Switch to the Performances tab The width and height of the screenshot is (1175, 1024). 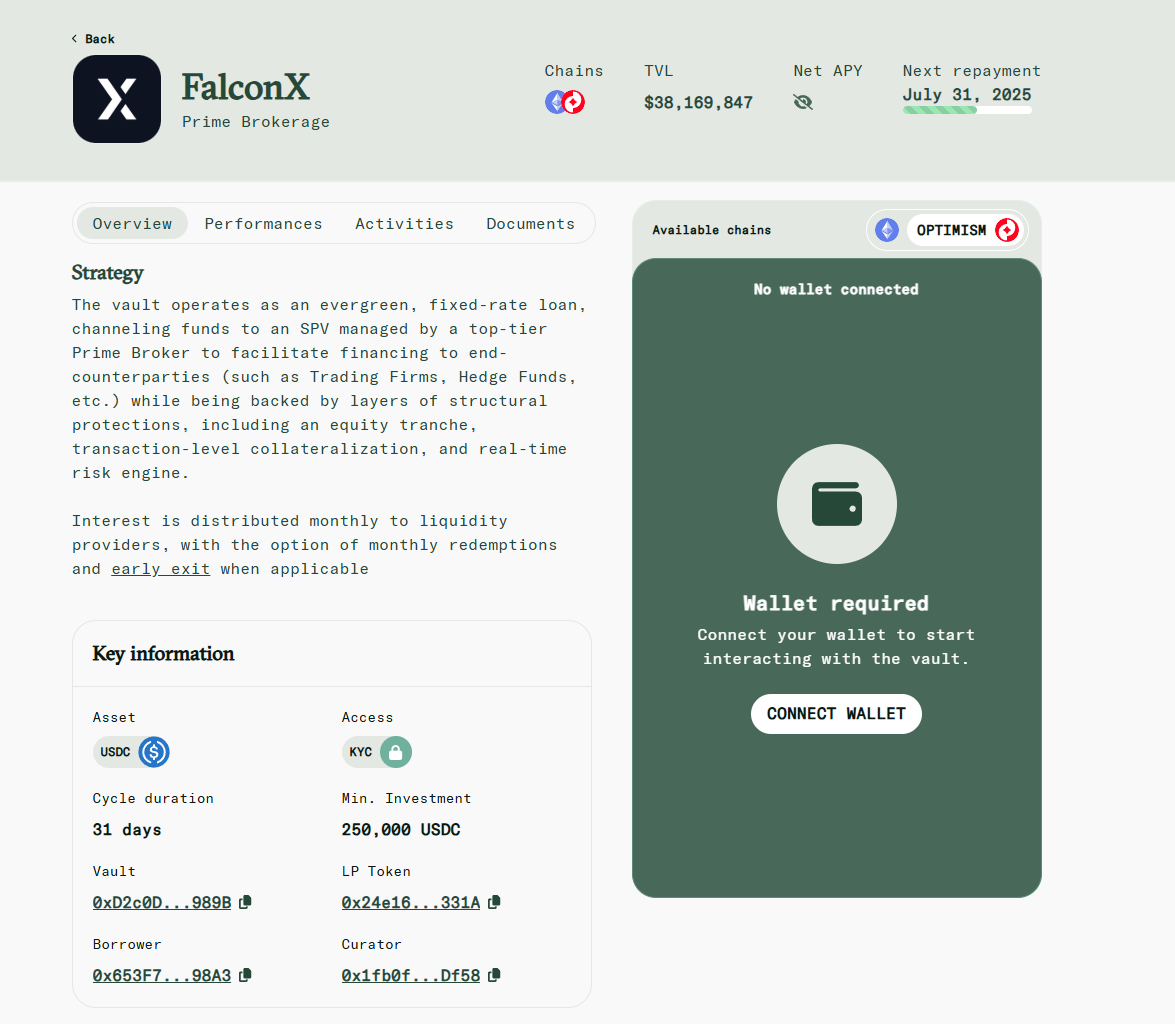(263, 223)
